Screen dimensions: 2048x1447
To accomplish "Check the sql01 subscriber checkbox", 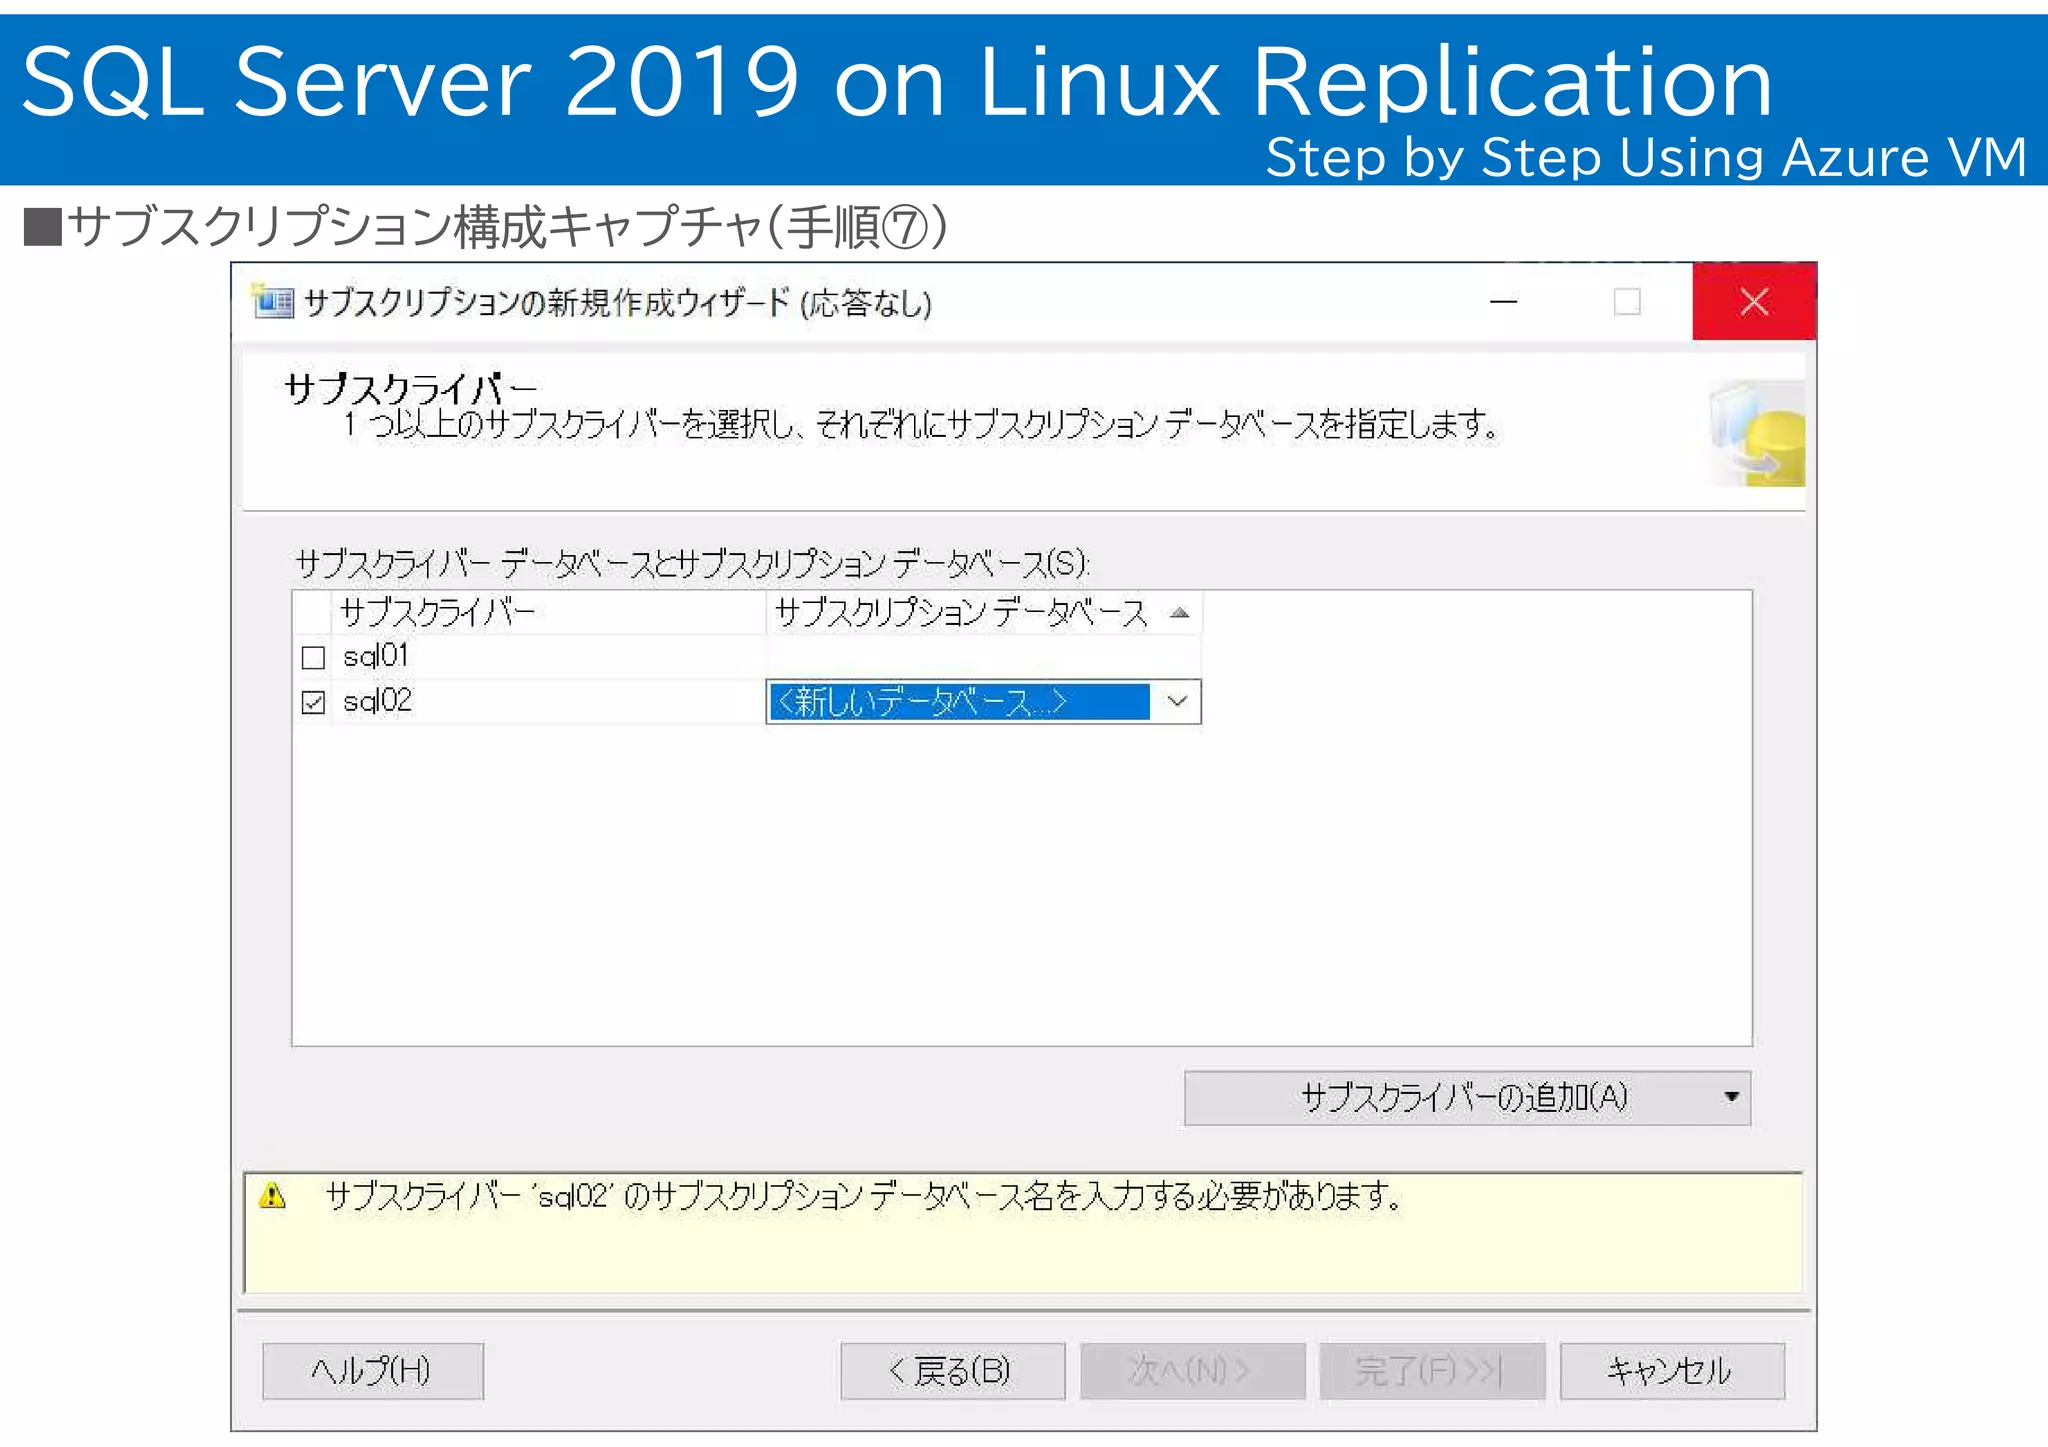I will 313,657.
